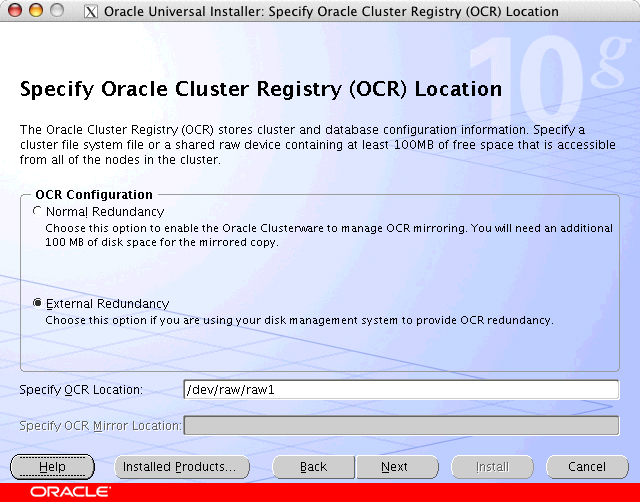Viewport: 640px width, 502px height.
Task: Go Back to the previous installer page
Action: pyautogui.click(x=314, y=467)
